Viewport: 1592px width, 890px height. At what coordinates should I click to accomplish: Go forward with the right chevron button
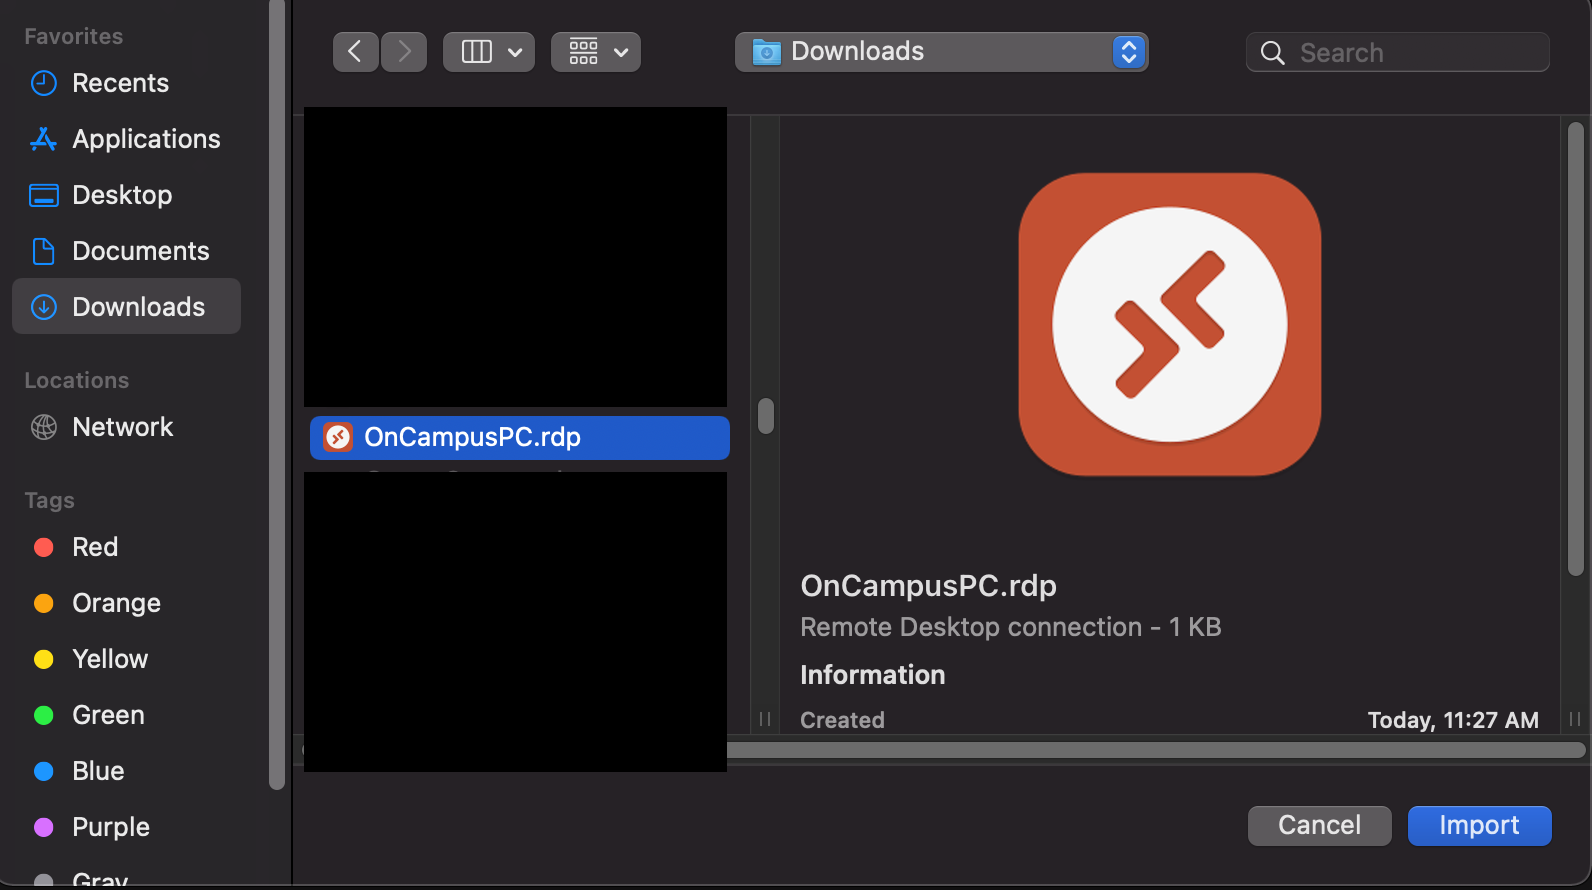pyautogui.click(x=404, y=52)
